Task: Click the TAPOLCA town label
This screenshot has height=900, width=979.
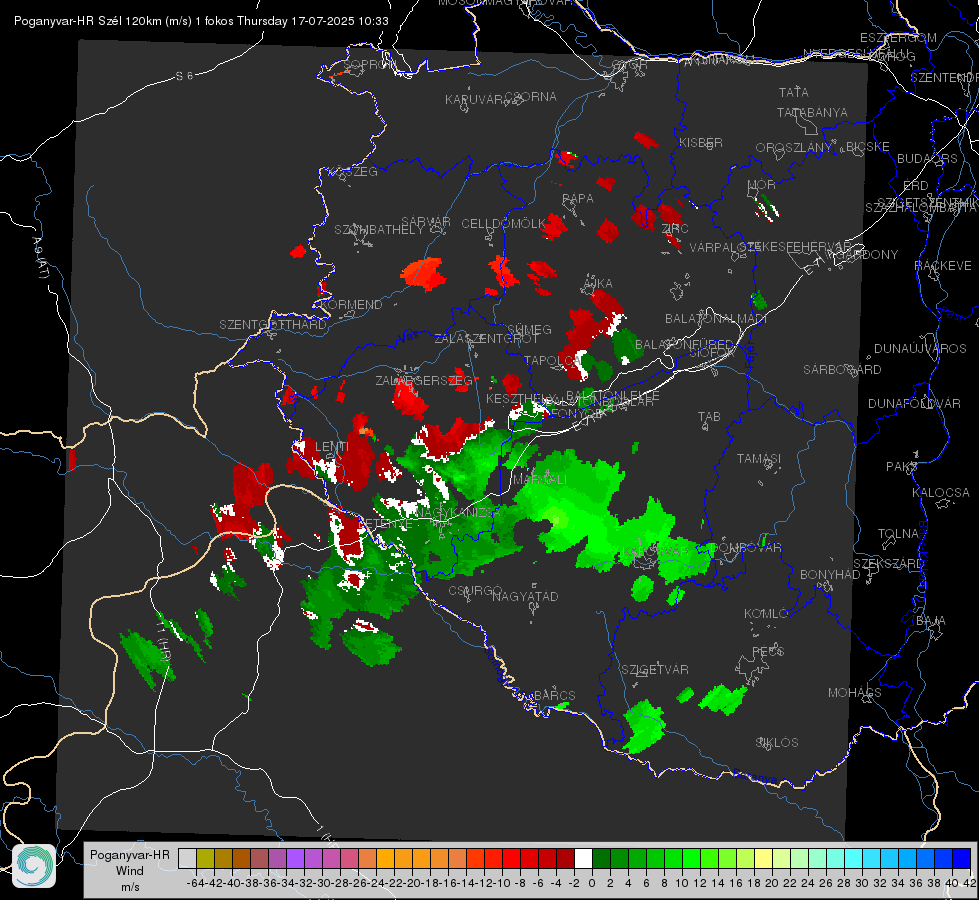Action: point(551,360)
